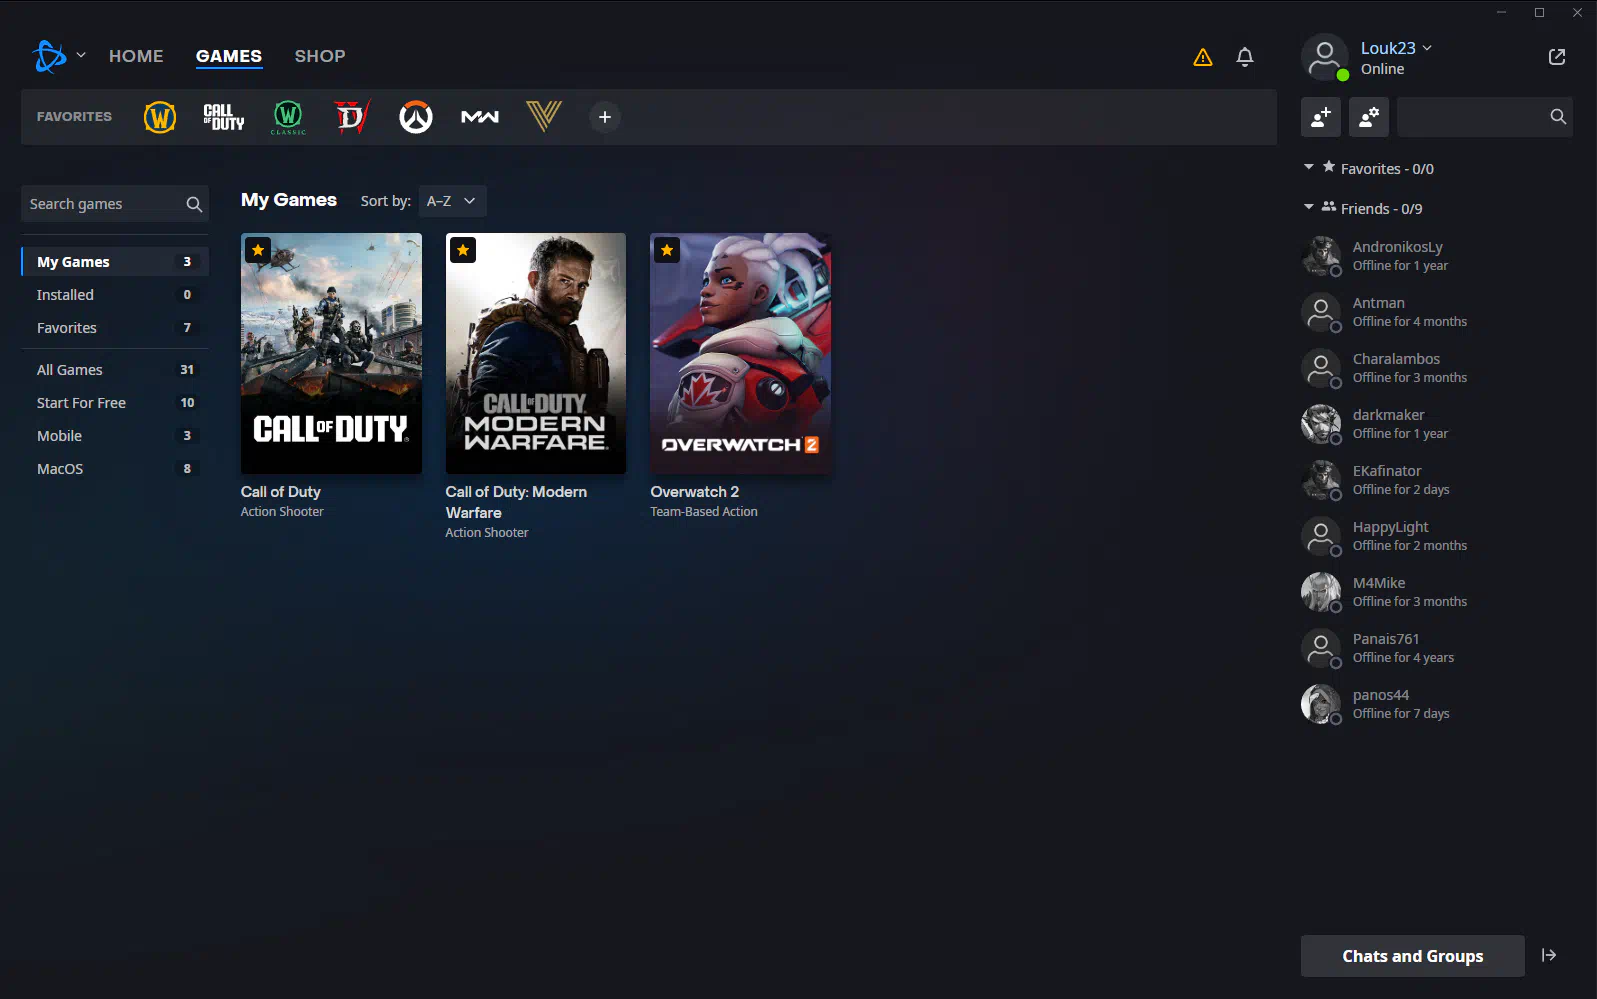Select Modern Warfare MW favorites icon
This screenshot has width=1597, height=999.
(x=480, y=117)
